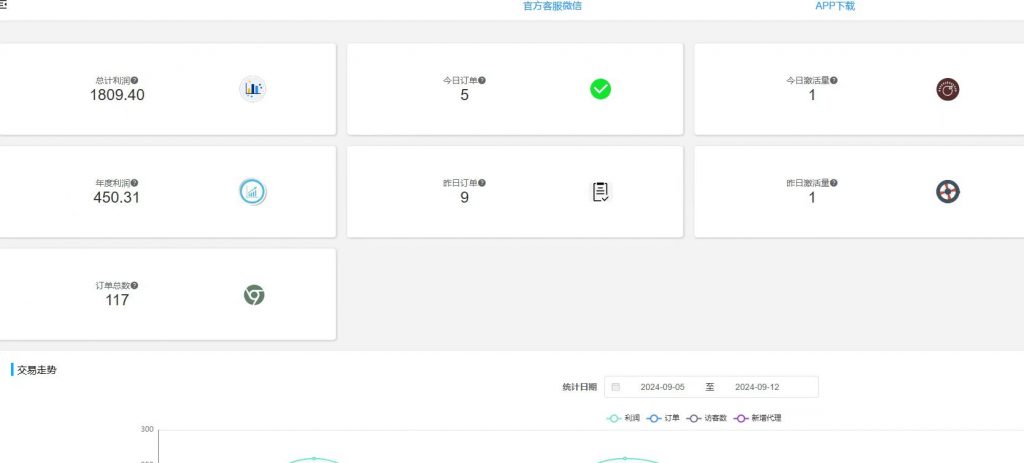Open the 官方客服微信 link
This screenshot has width=1024, height=463.
coord(552,6)
